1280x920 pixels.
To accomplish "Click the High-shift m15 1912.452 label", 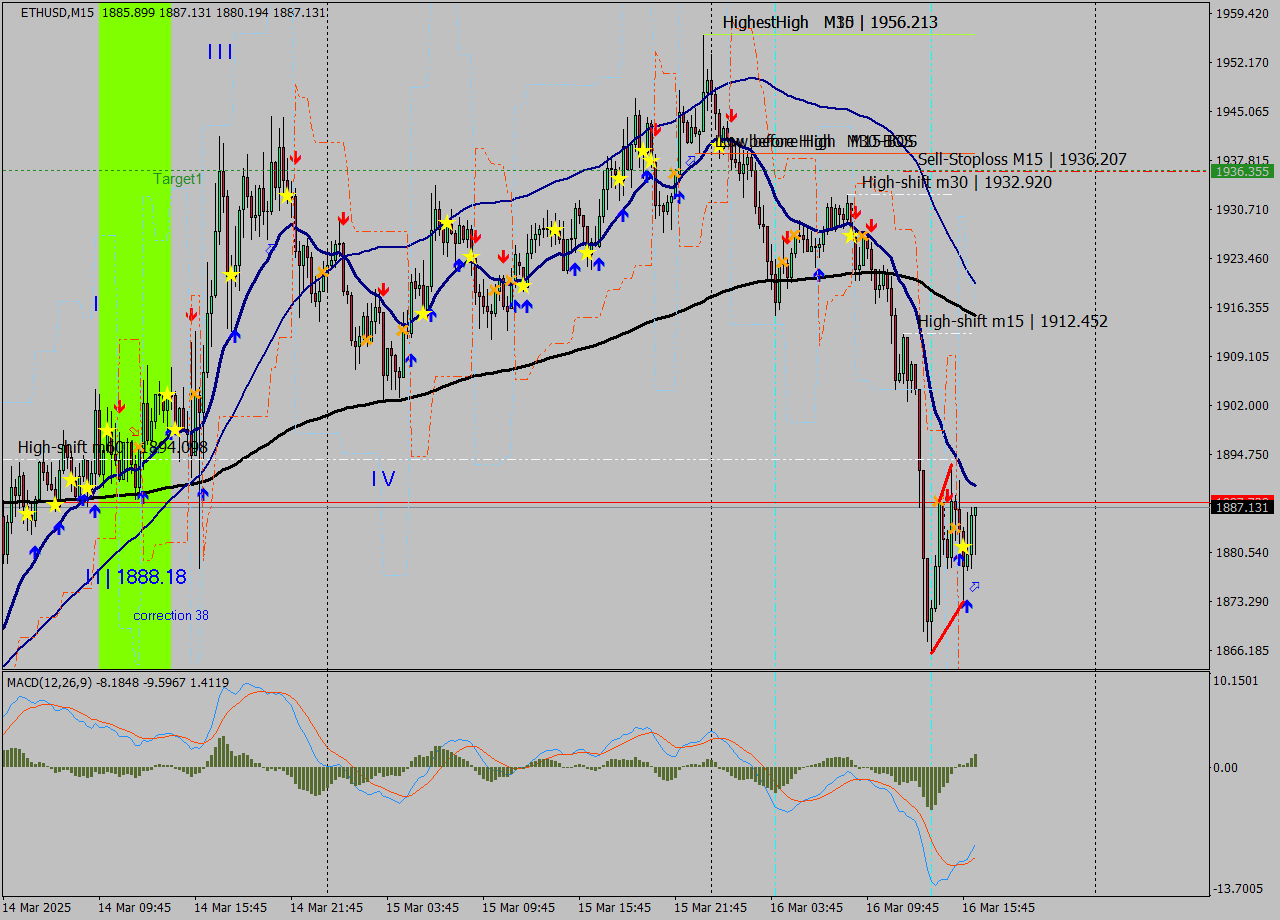I will pos(1013,321).
